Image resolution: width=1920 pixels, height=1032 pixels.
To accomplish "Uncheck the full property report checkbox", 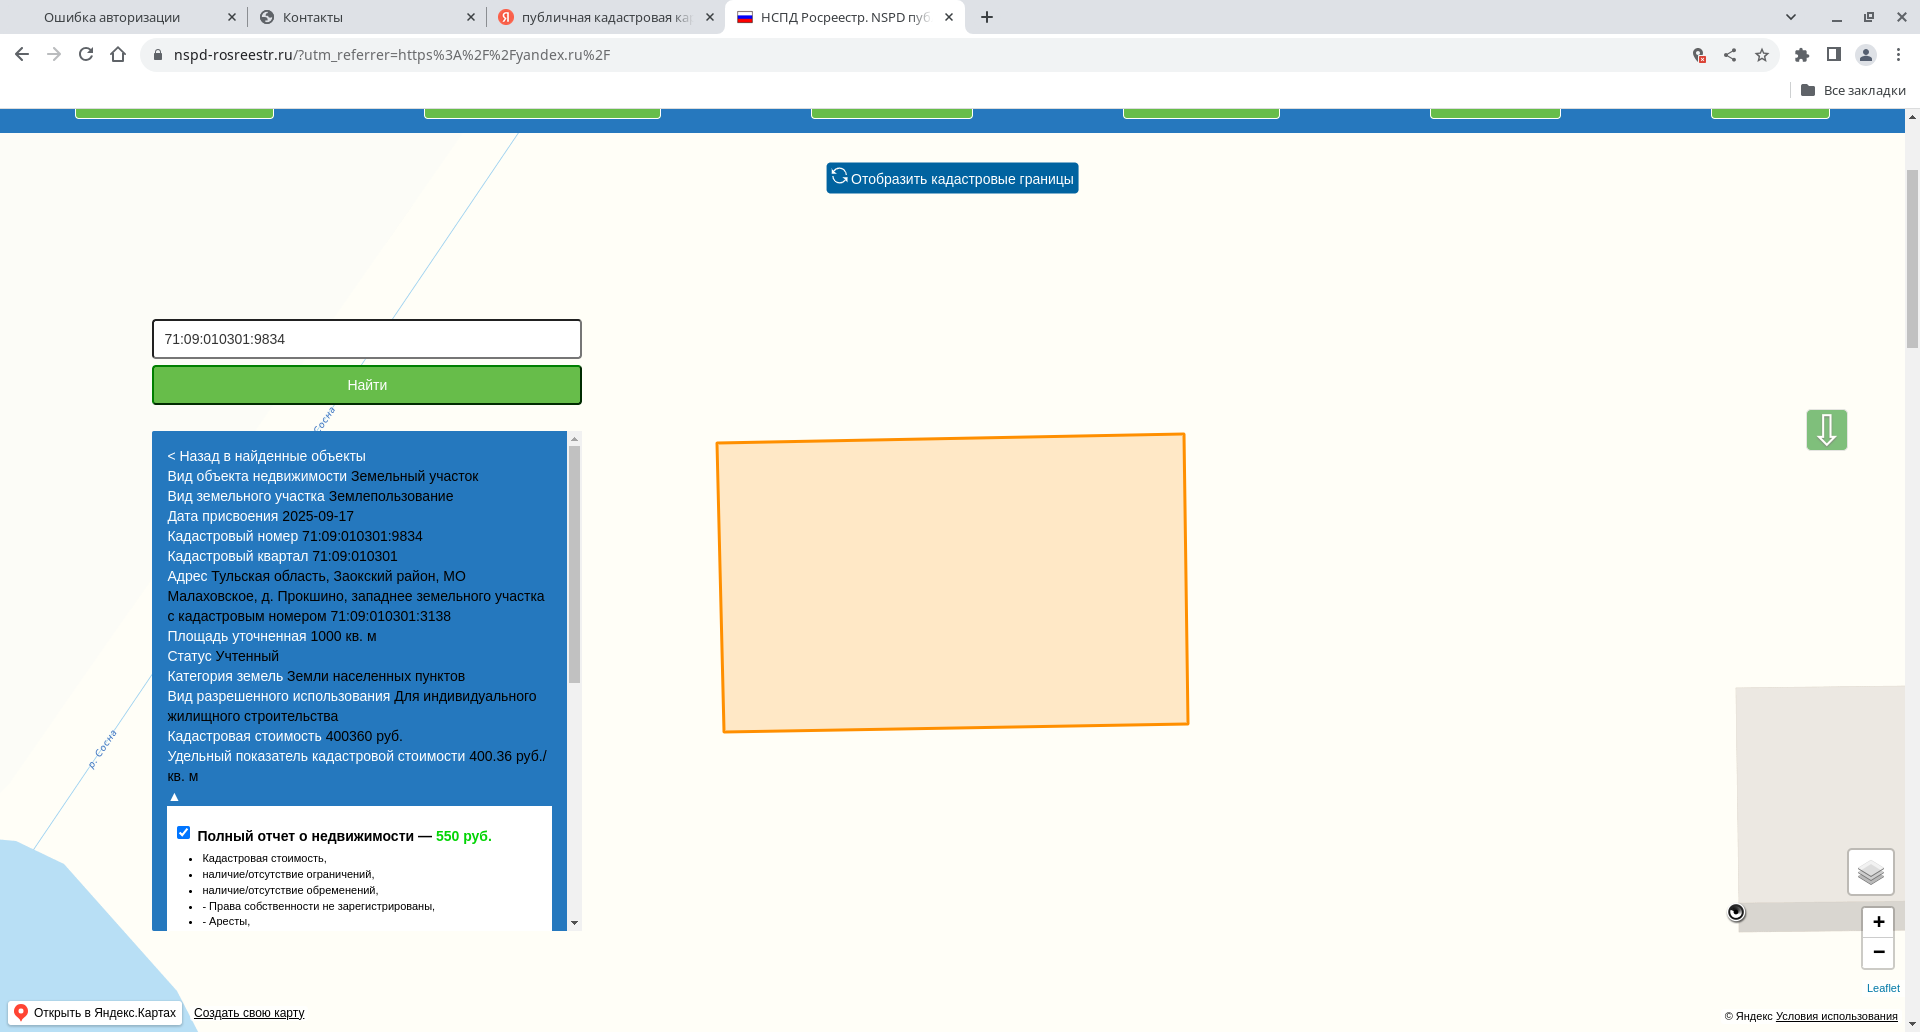I will click(183, 833).
